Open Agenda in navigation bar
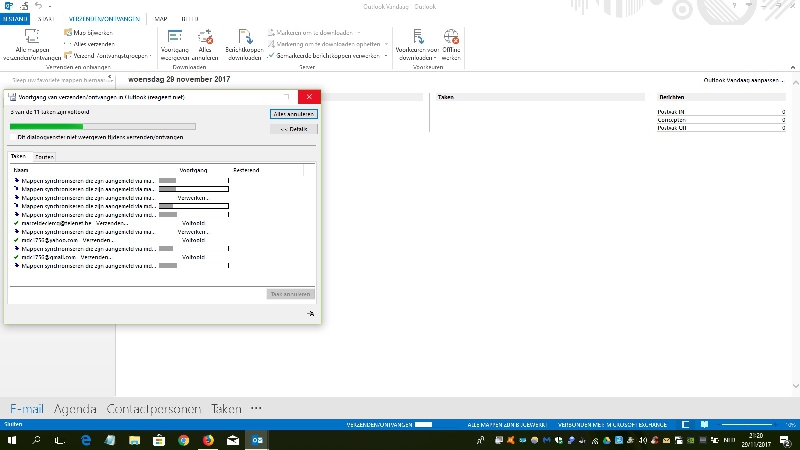 pos(75,409)
